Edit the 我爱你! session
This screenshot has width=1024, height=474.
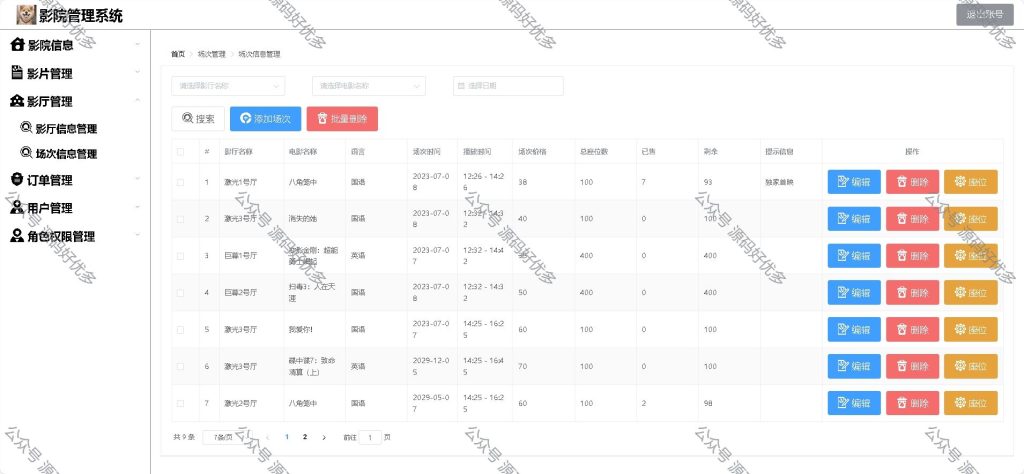[x=854, y=330]
